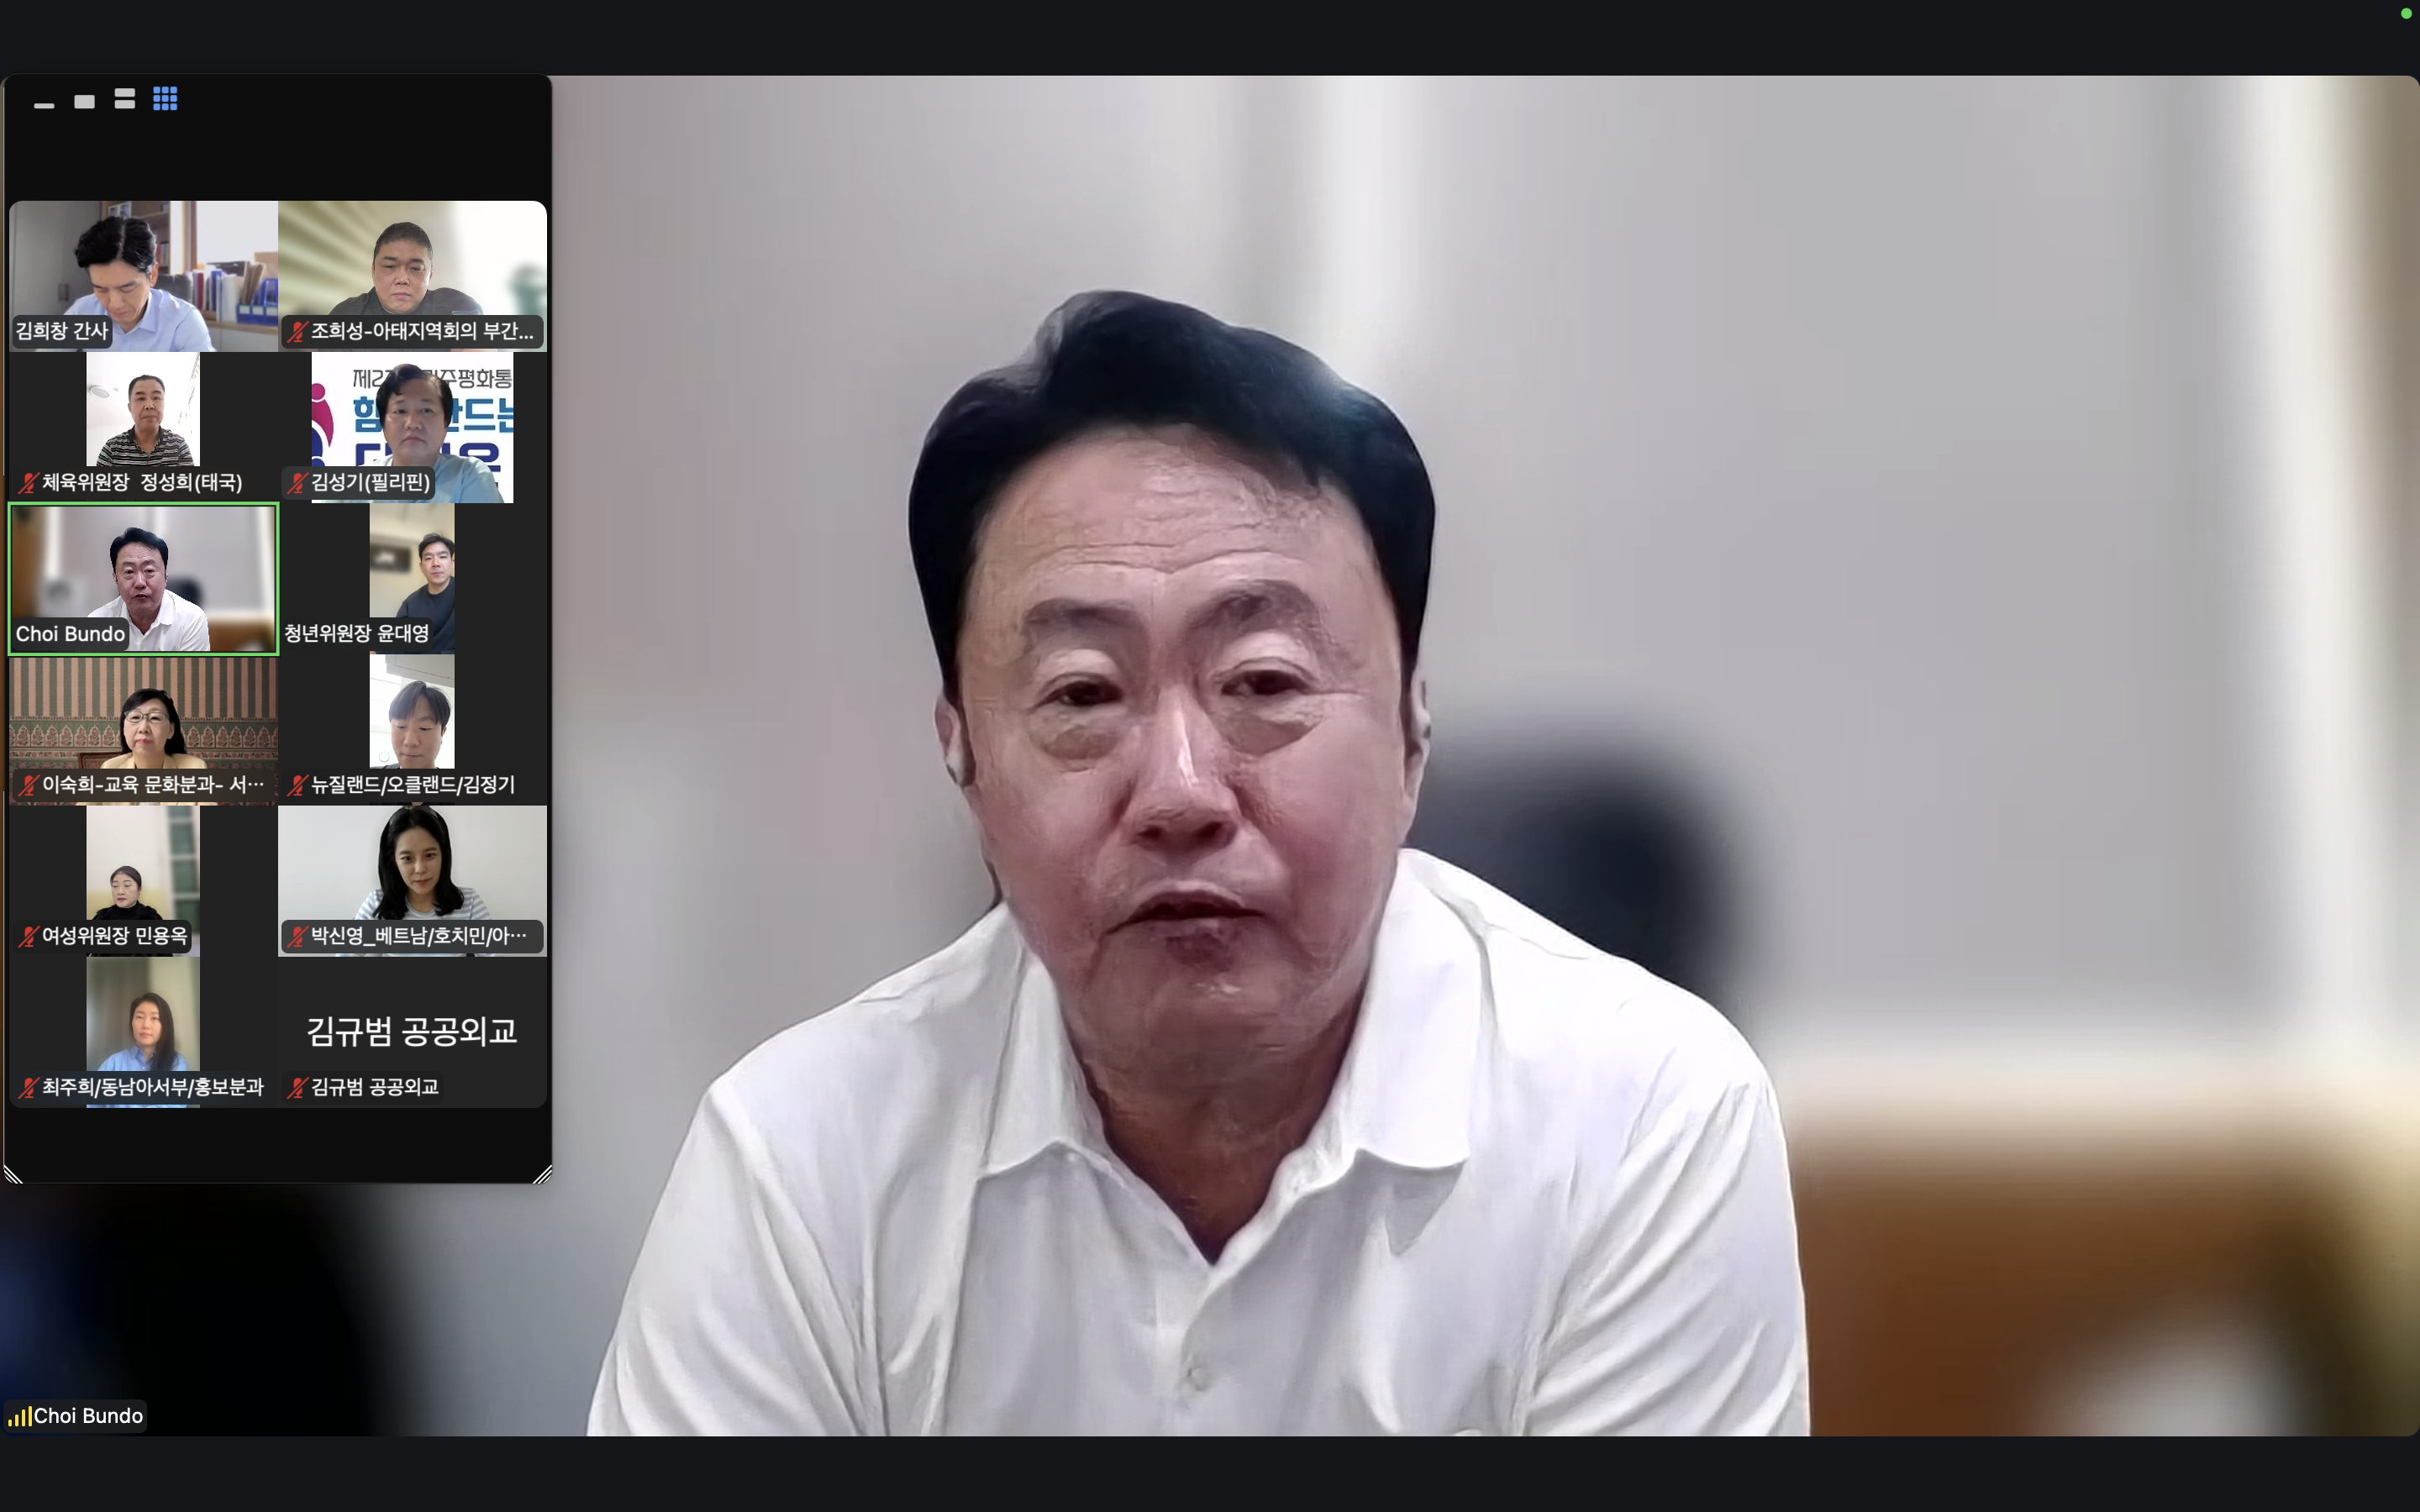
Task: Grab bottom-right resize handle of thumbnail panel
Action: [542, 1175]
